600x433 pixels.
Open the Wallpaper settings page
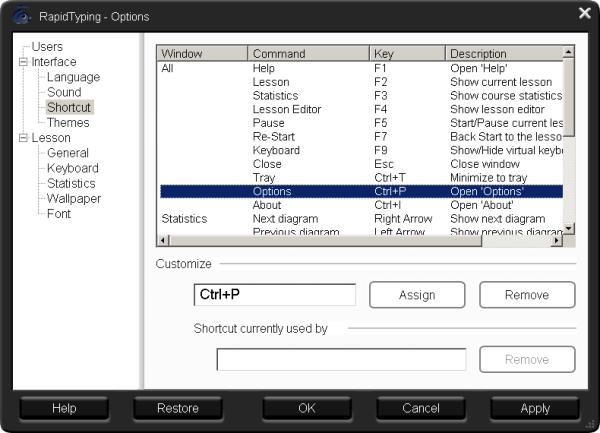coord(74,199)
